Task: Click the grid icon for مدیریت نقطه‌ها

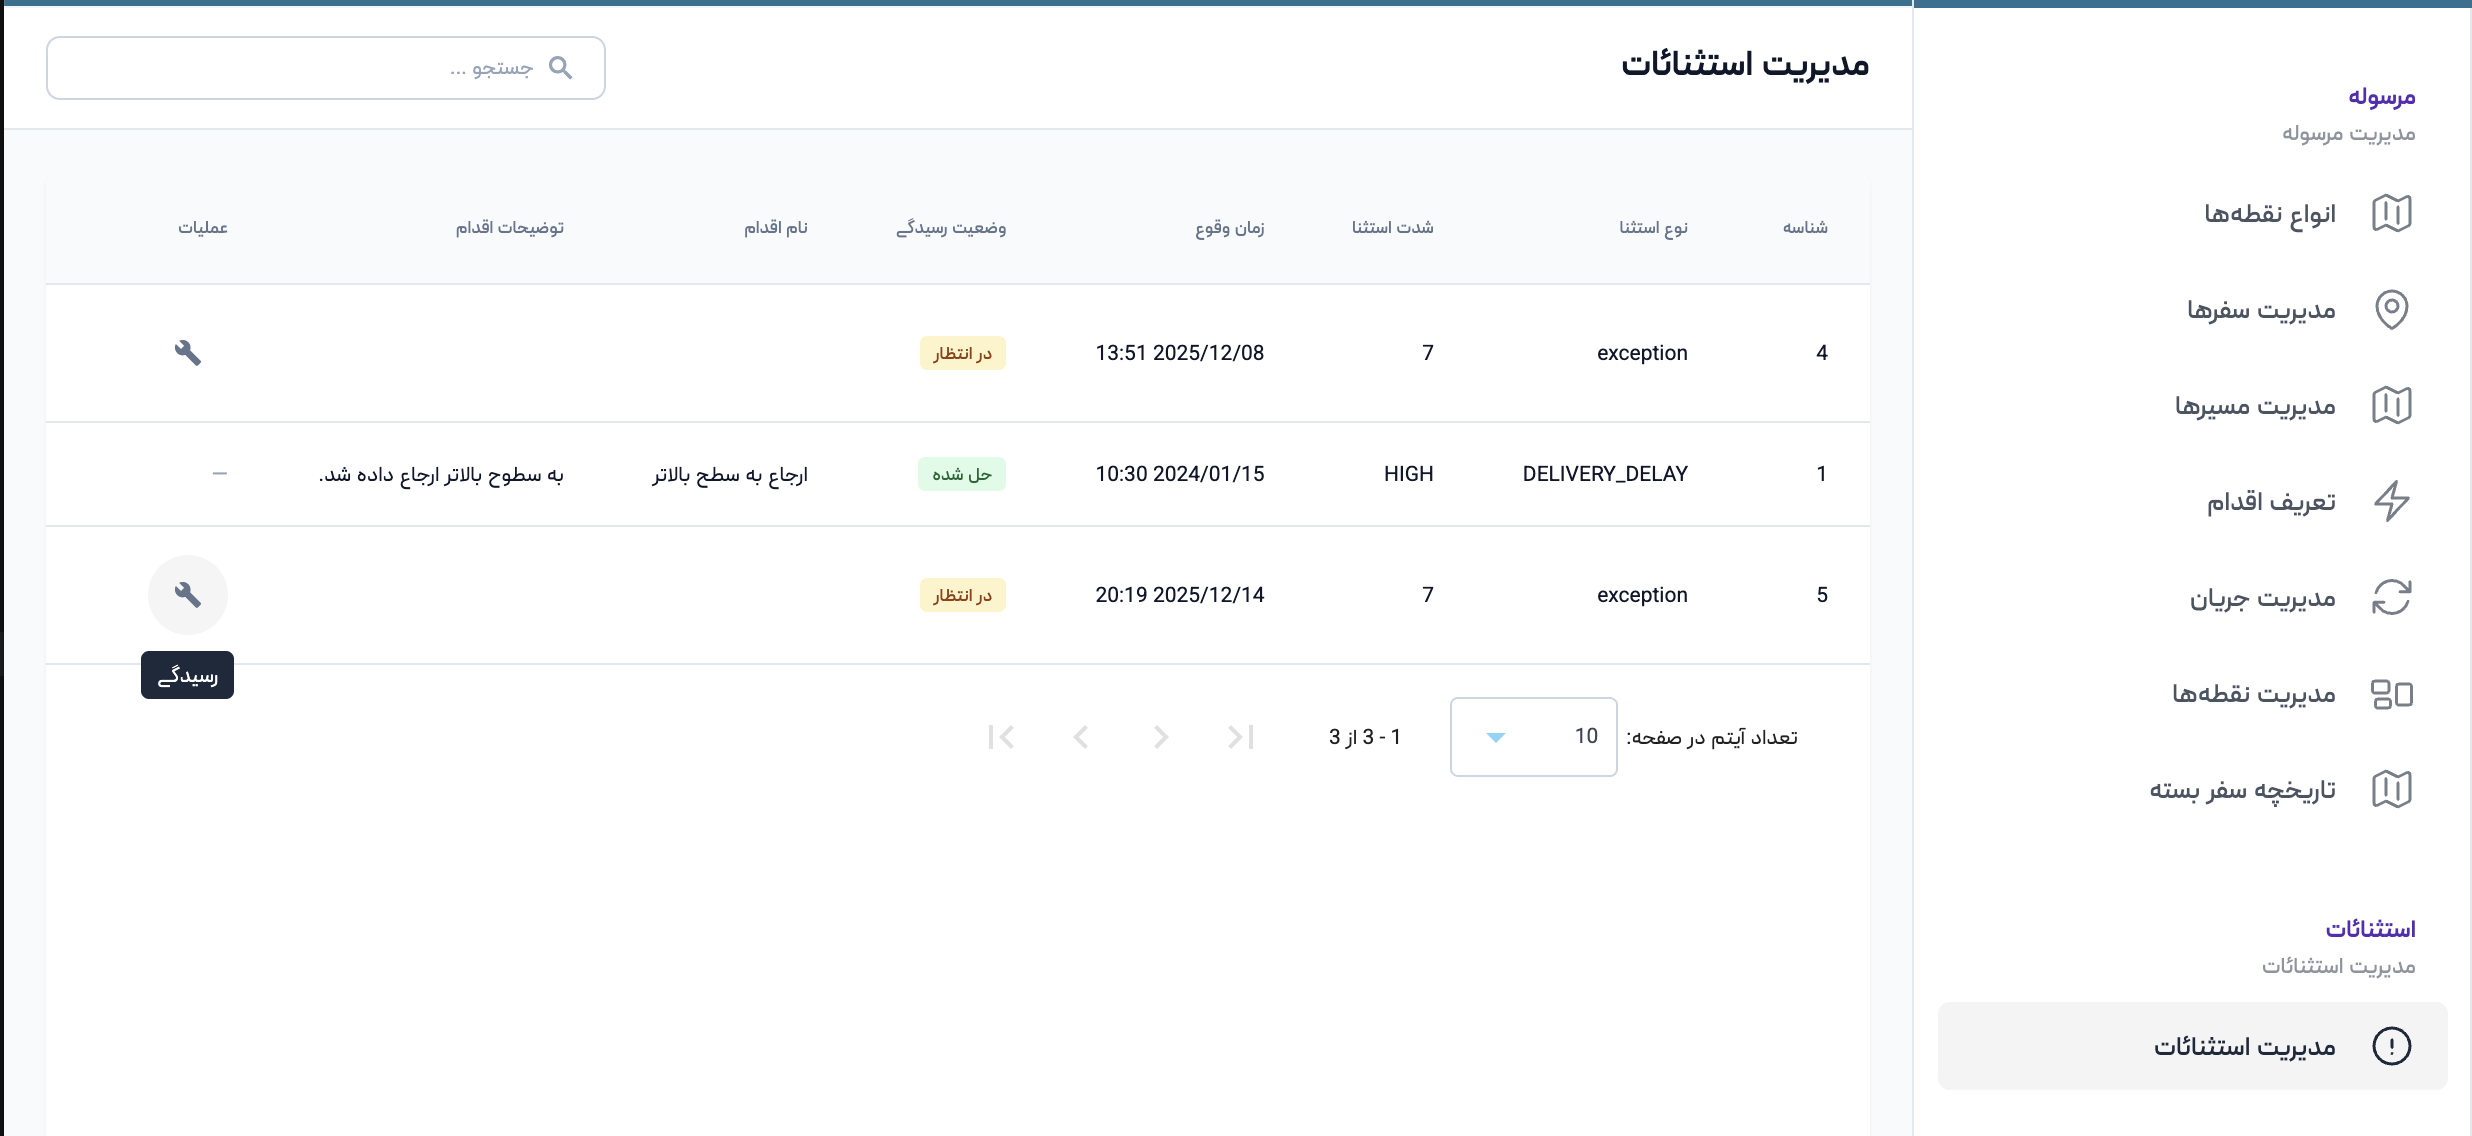Action: [x=2391, y=693]
